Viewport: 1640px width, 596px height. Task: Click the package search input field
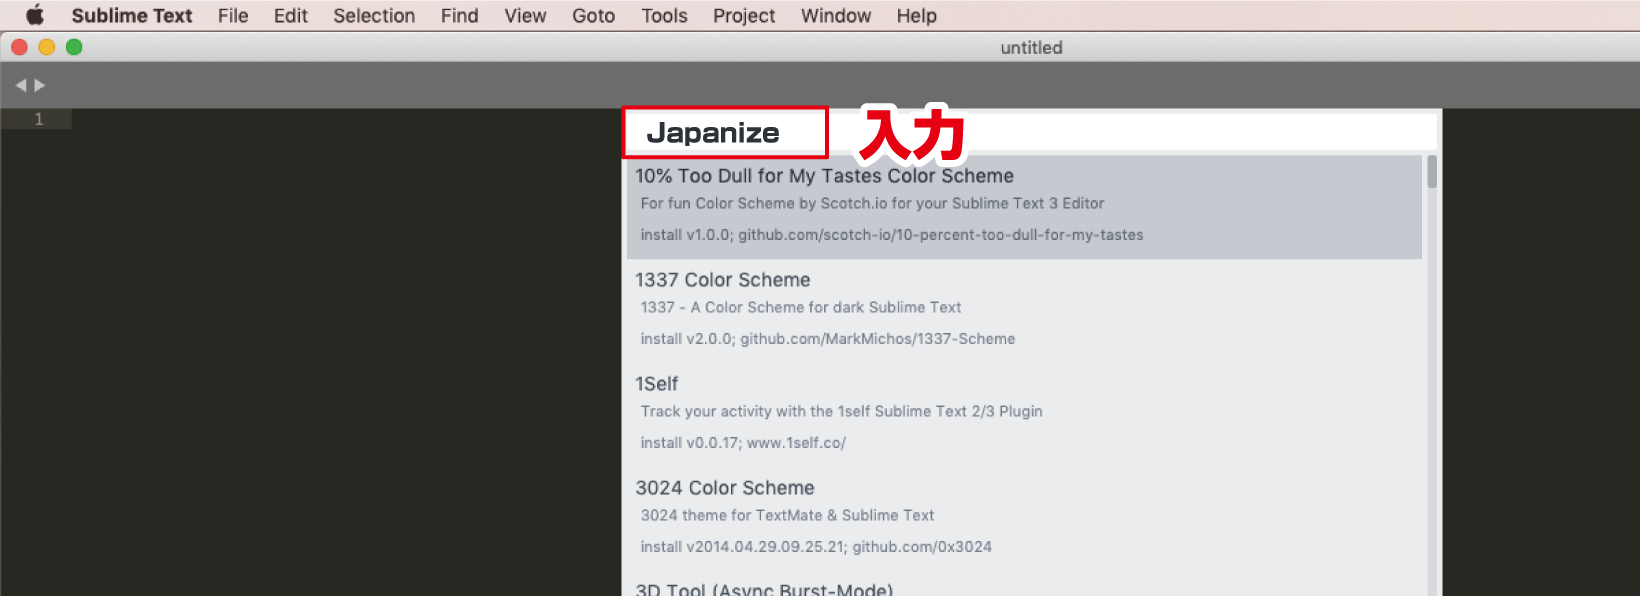[1030, 132]
